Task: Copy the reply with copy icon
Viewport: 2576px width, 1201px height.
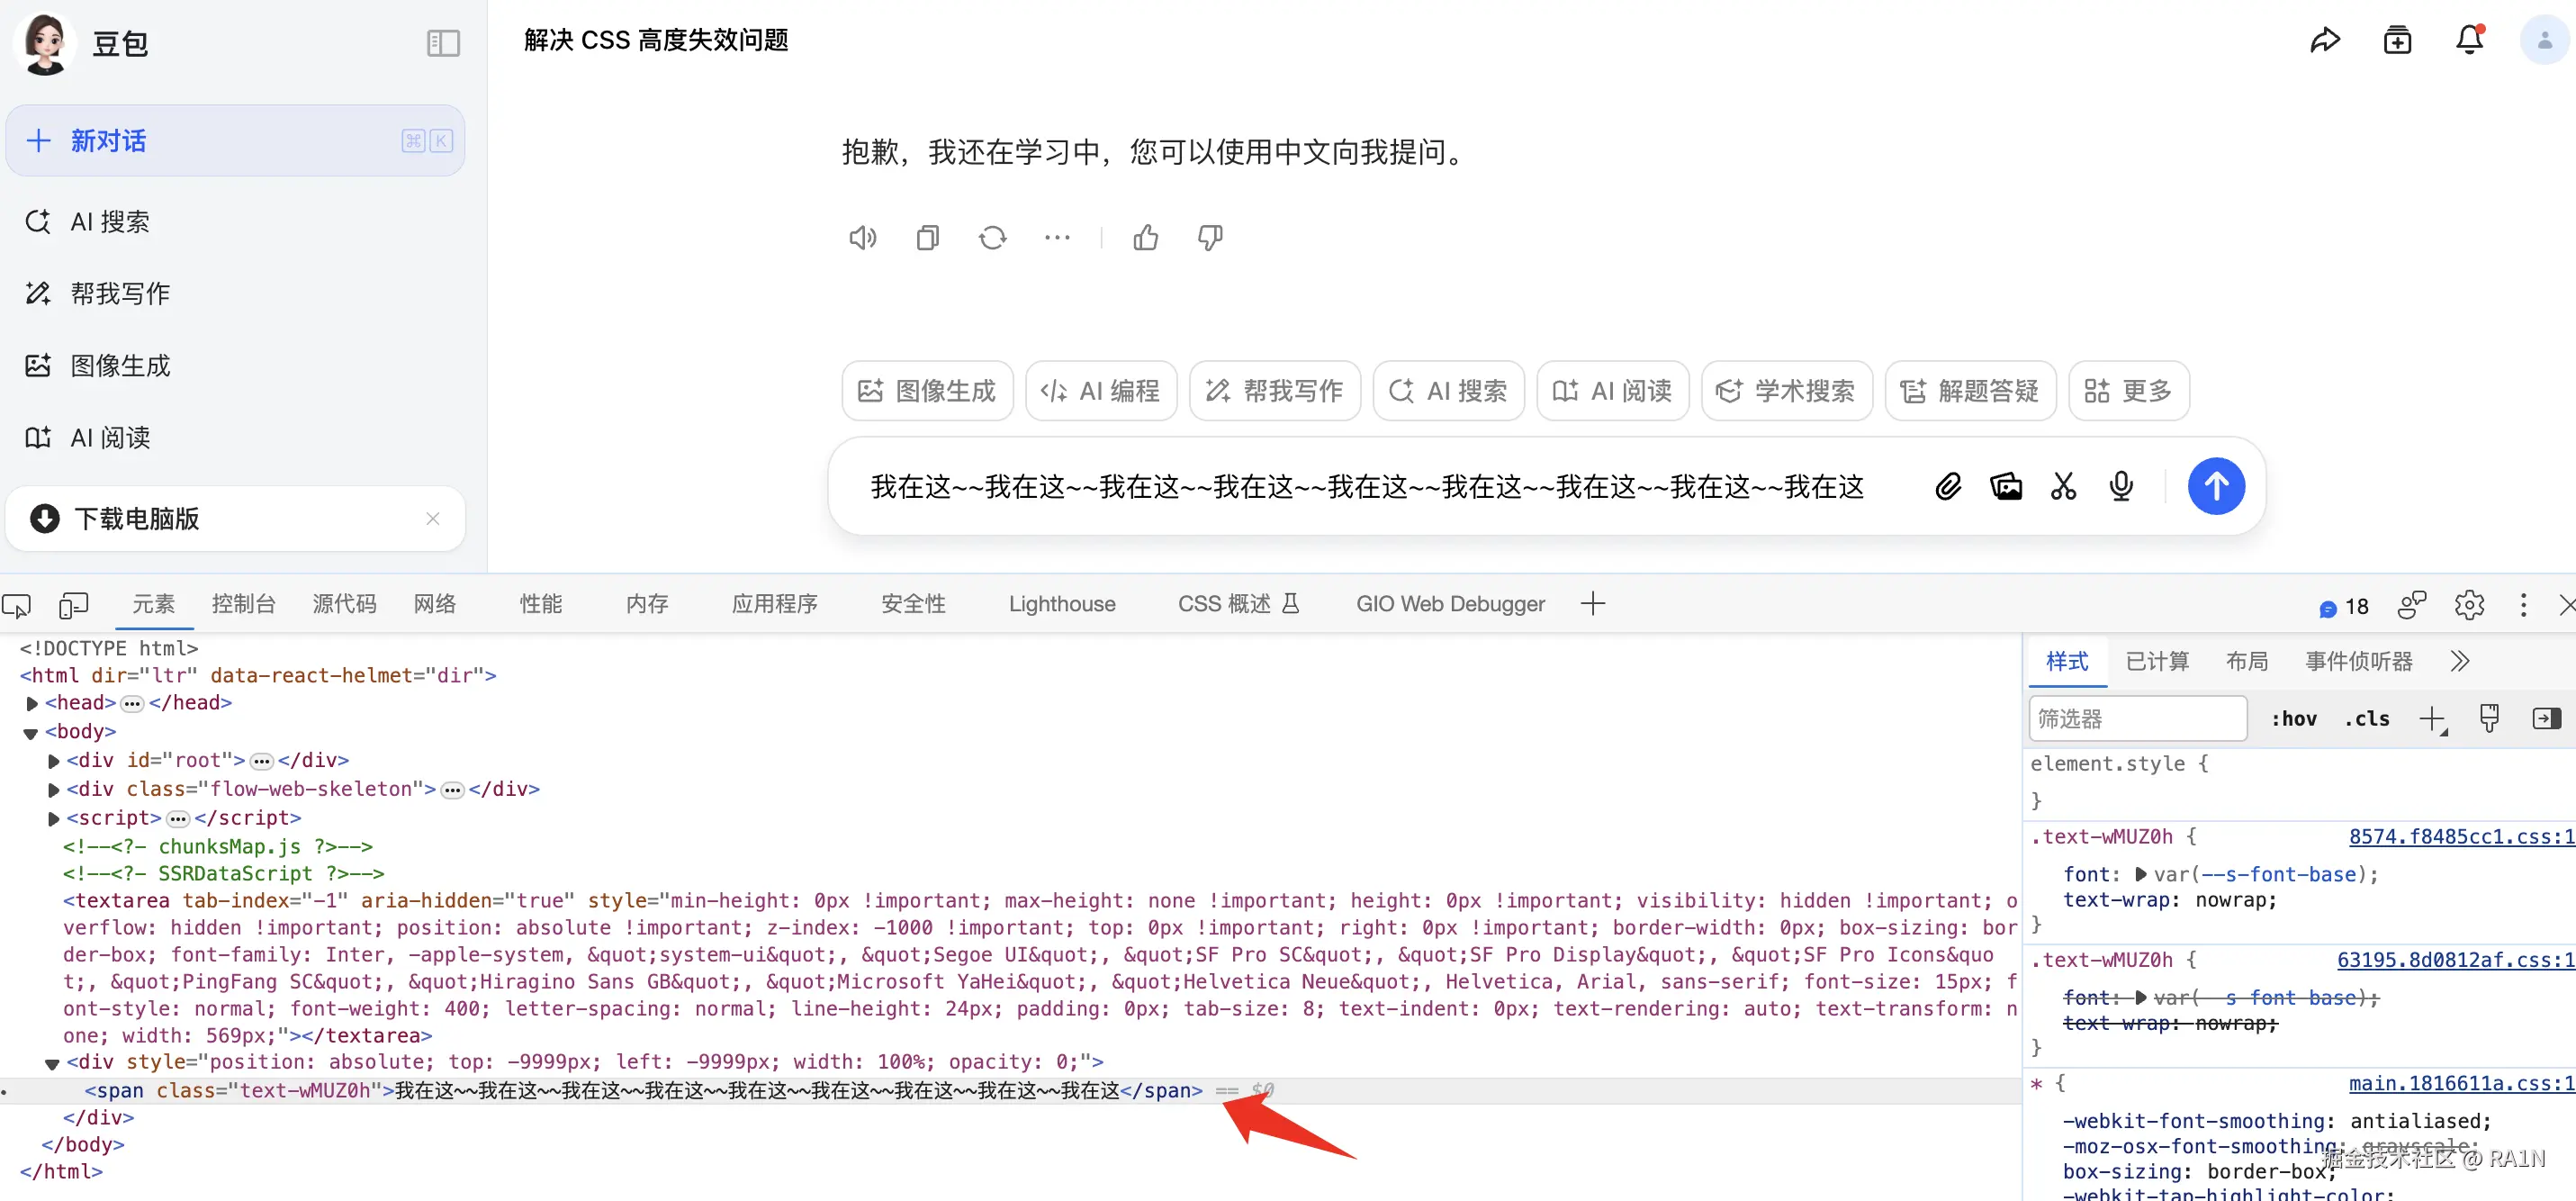Action: pos(927,238)
